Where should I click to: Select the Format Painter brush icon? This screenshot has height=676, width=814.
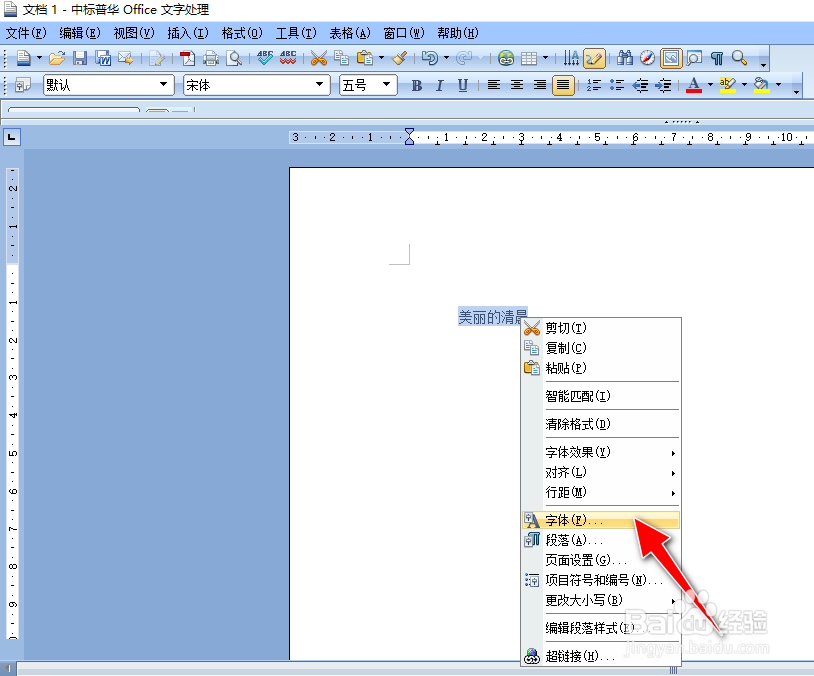point(396,59)
